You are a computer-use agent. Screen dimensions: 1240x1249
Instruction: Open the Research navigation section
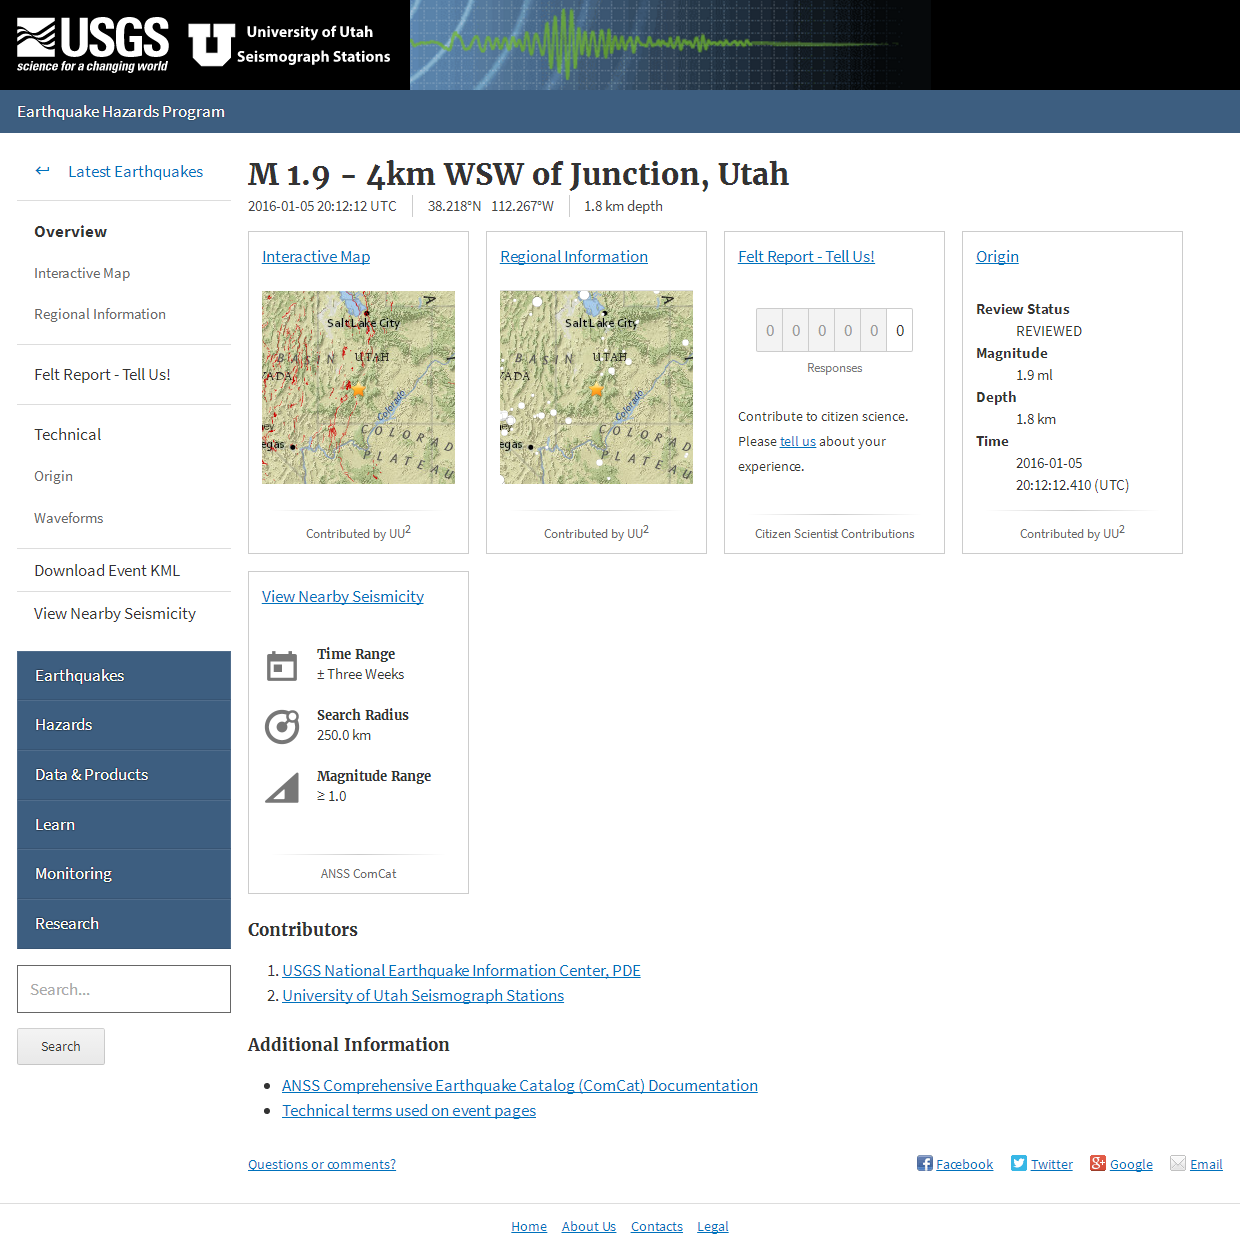[124, 924]
